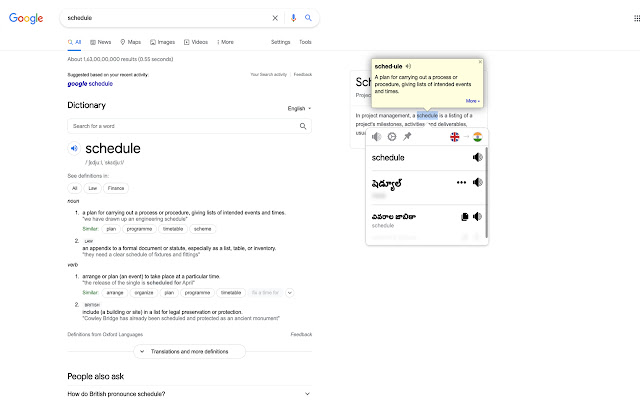640x400 pixels.
Task: Pin the translation popup with the pin icon
Action: [407, 137]
